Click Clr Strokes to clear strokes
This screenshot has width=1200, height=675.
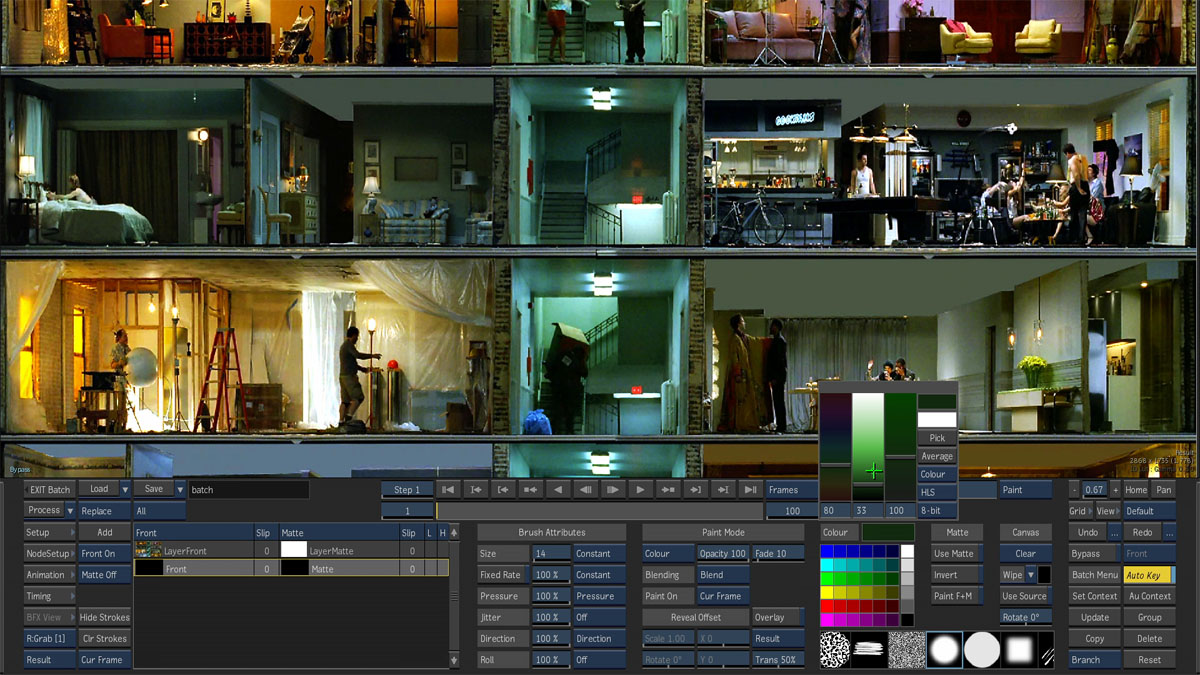coord(104,639)
